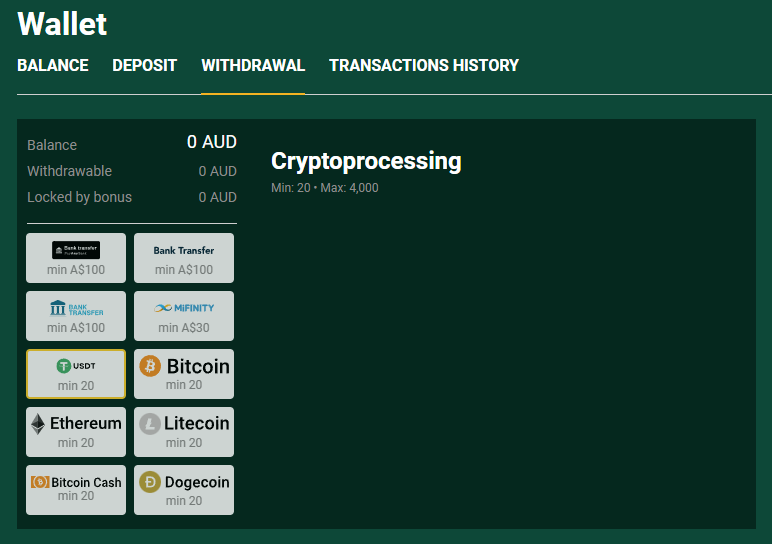772x544 pixels.
Task: Click the USDT Tether payment tile
Action: pyautogui.click(x=76, y=374)
